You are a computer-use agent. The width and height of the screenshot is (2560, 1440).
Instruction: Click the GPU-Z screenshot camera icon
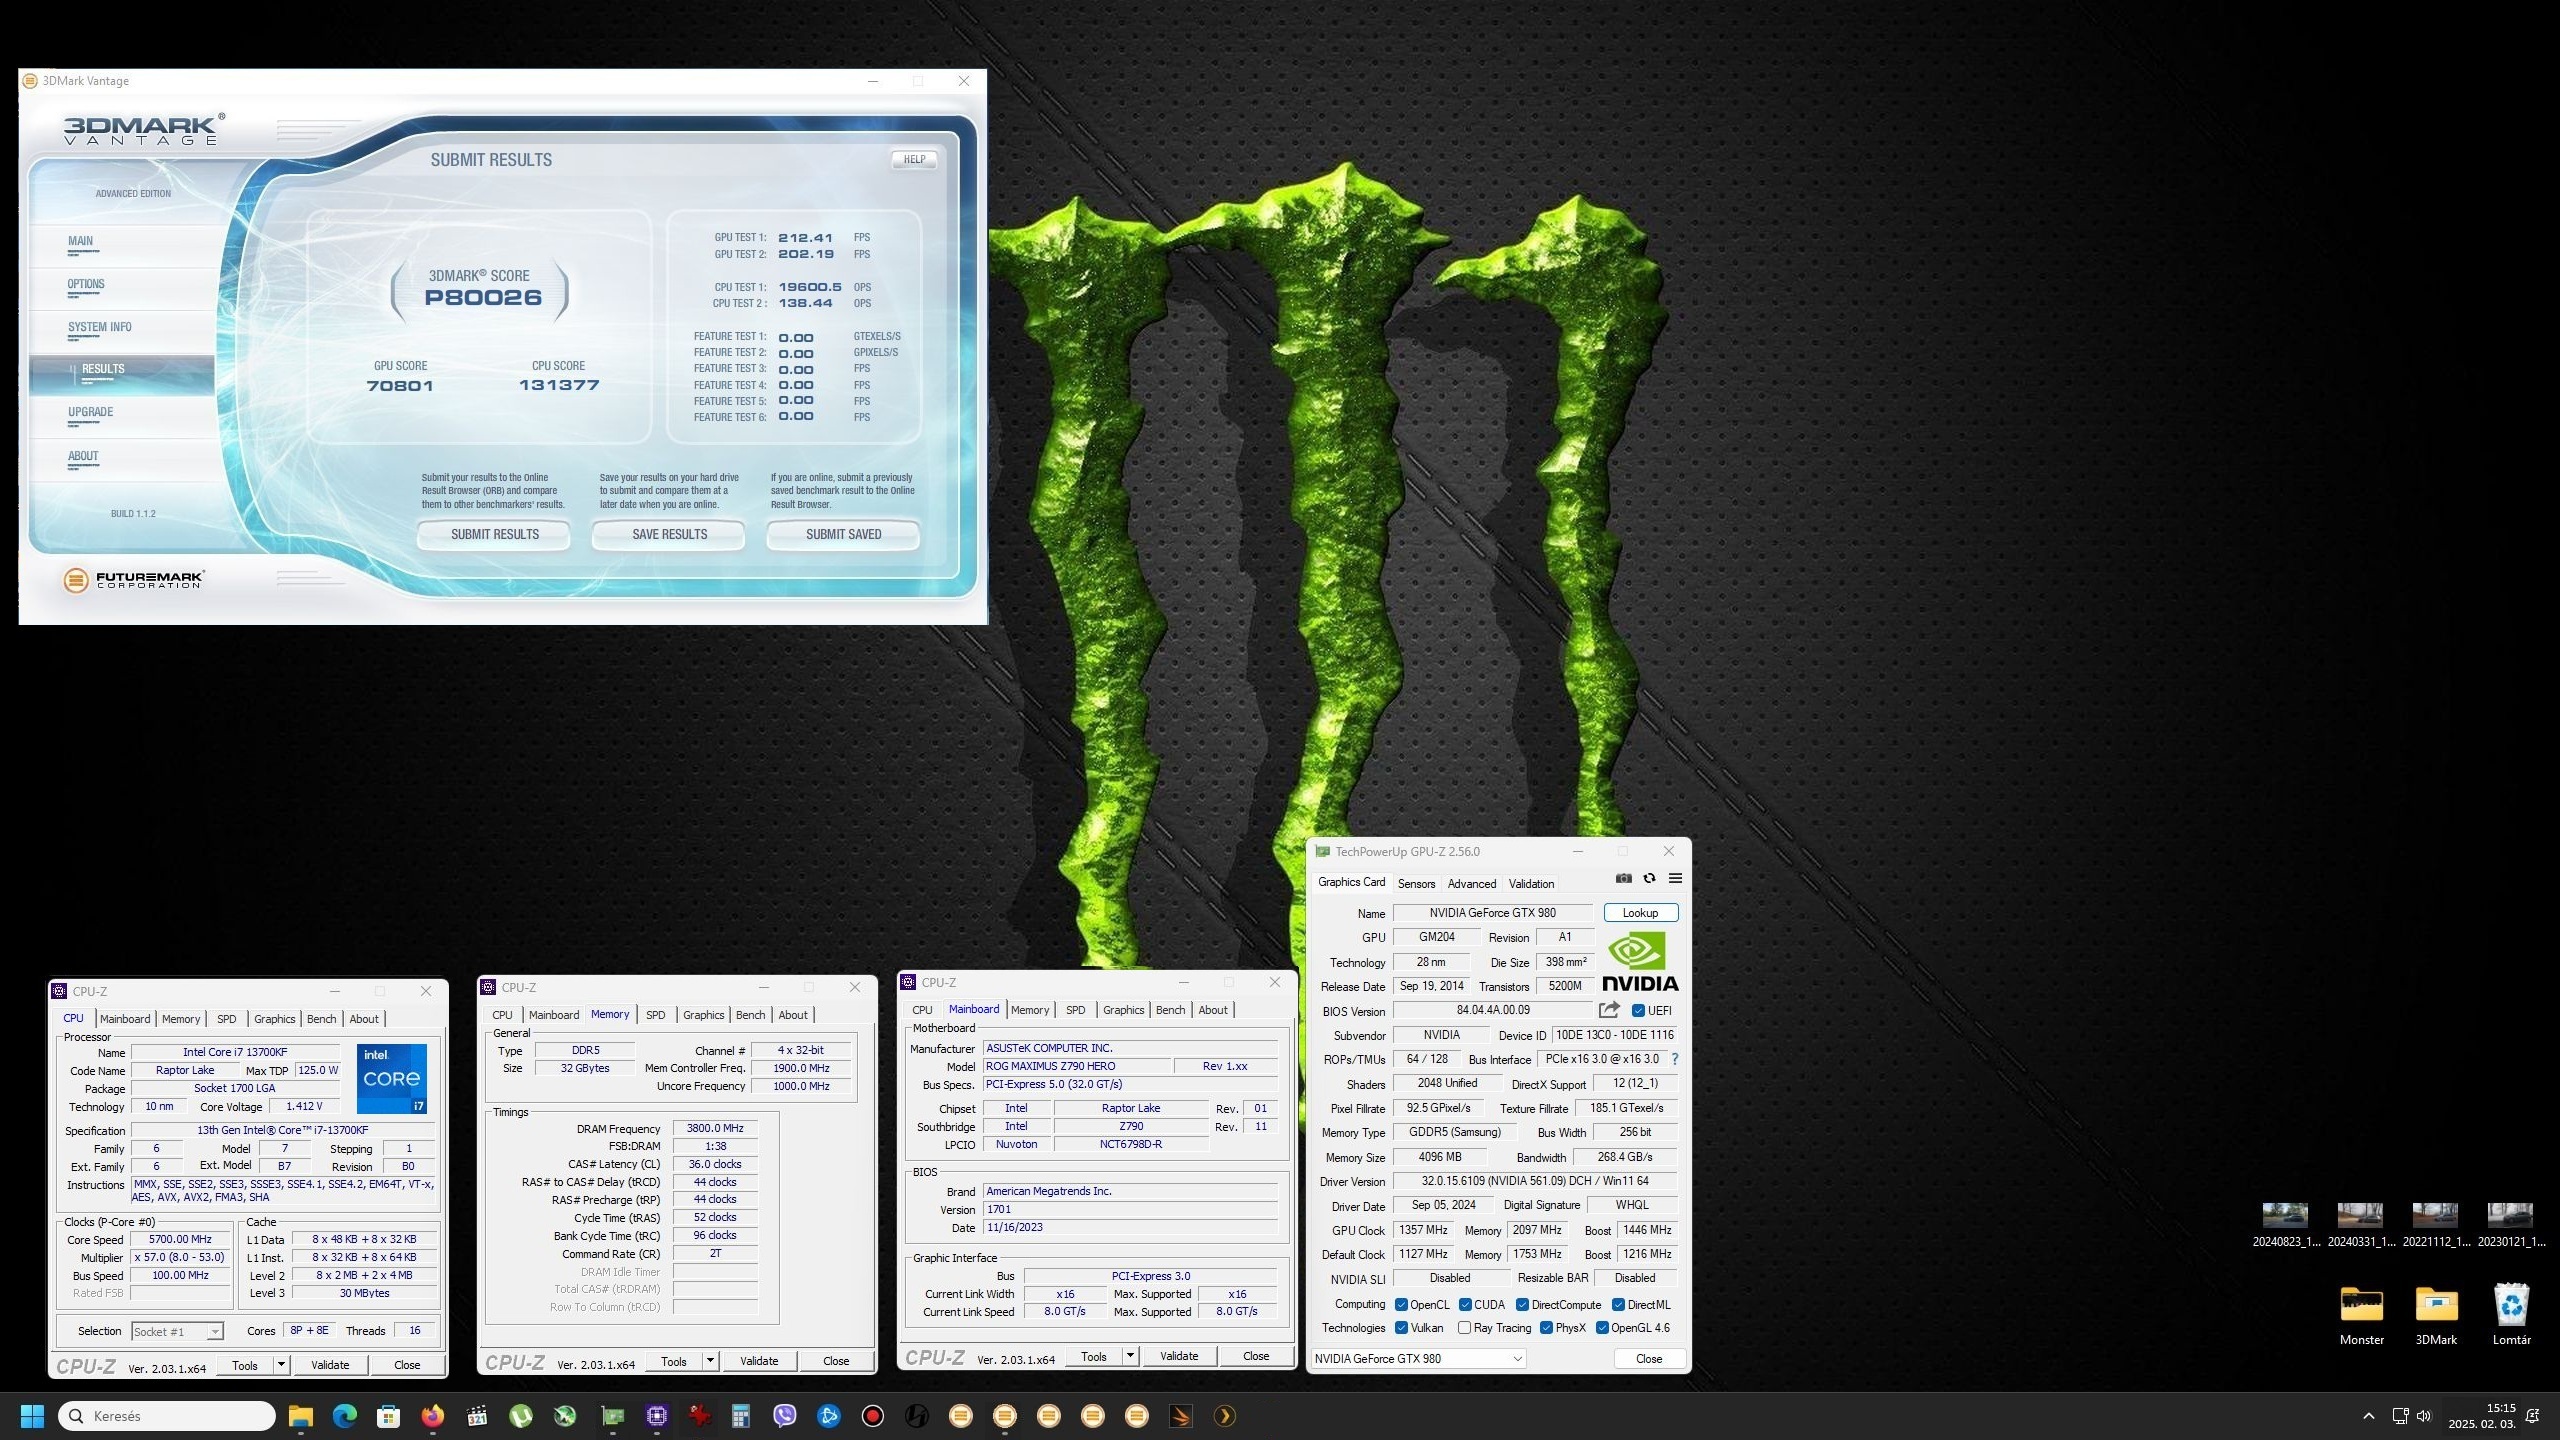point(1624,878)
